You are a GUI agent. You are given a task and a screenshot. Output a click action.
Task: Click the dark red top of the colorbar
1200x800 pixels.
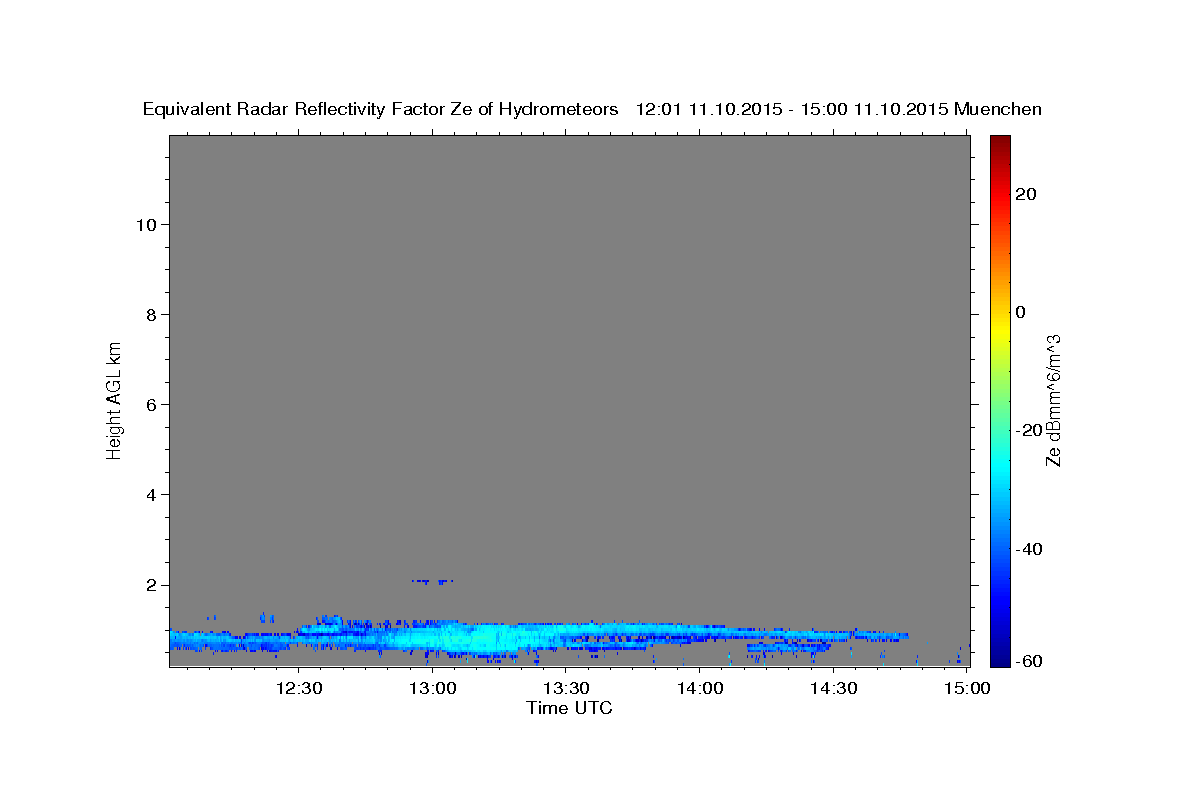coord(1001,143)
